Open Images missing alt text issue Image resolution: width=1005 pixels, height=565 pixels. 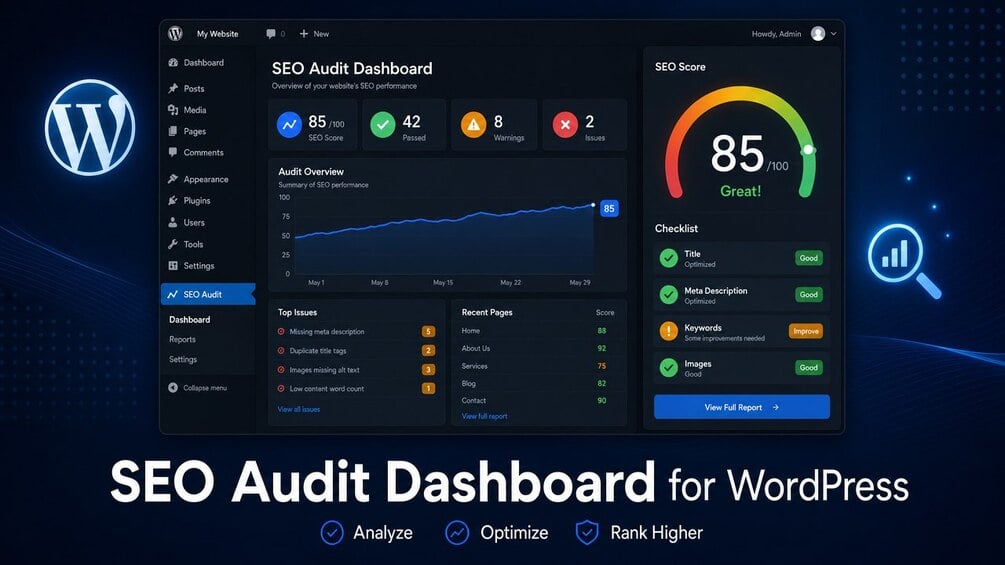[x=356, y=370]
